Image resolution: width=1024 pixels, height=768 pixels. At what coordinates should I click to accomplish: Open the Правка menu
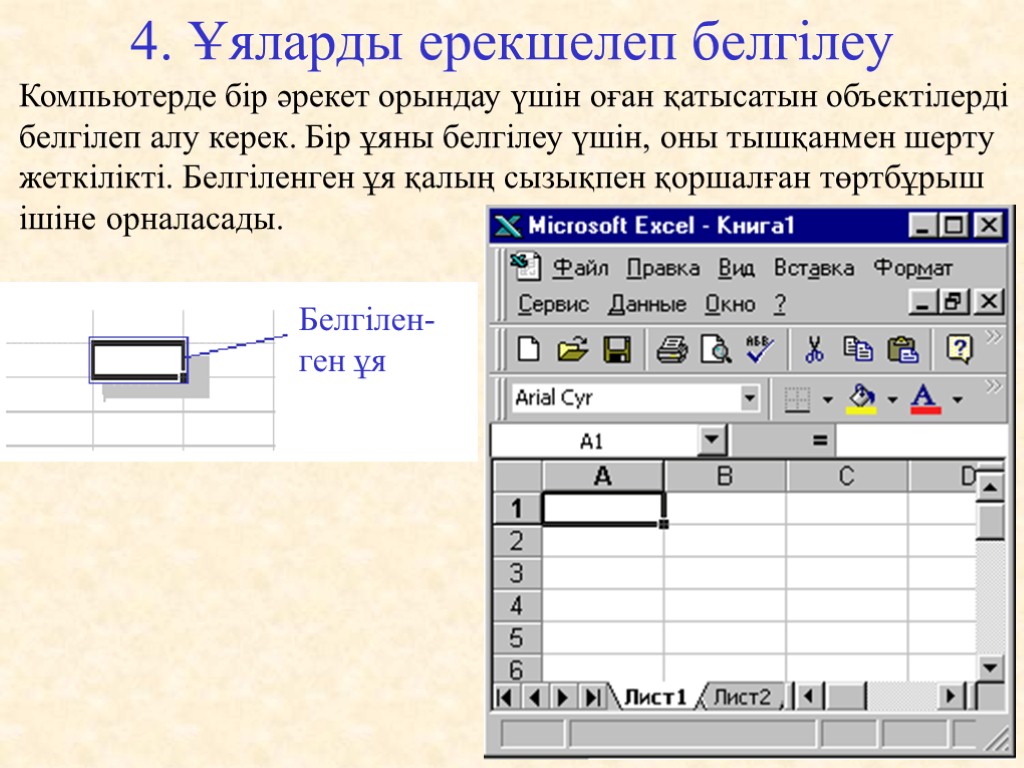(663, 268)
